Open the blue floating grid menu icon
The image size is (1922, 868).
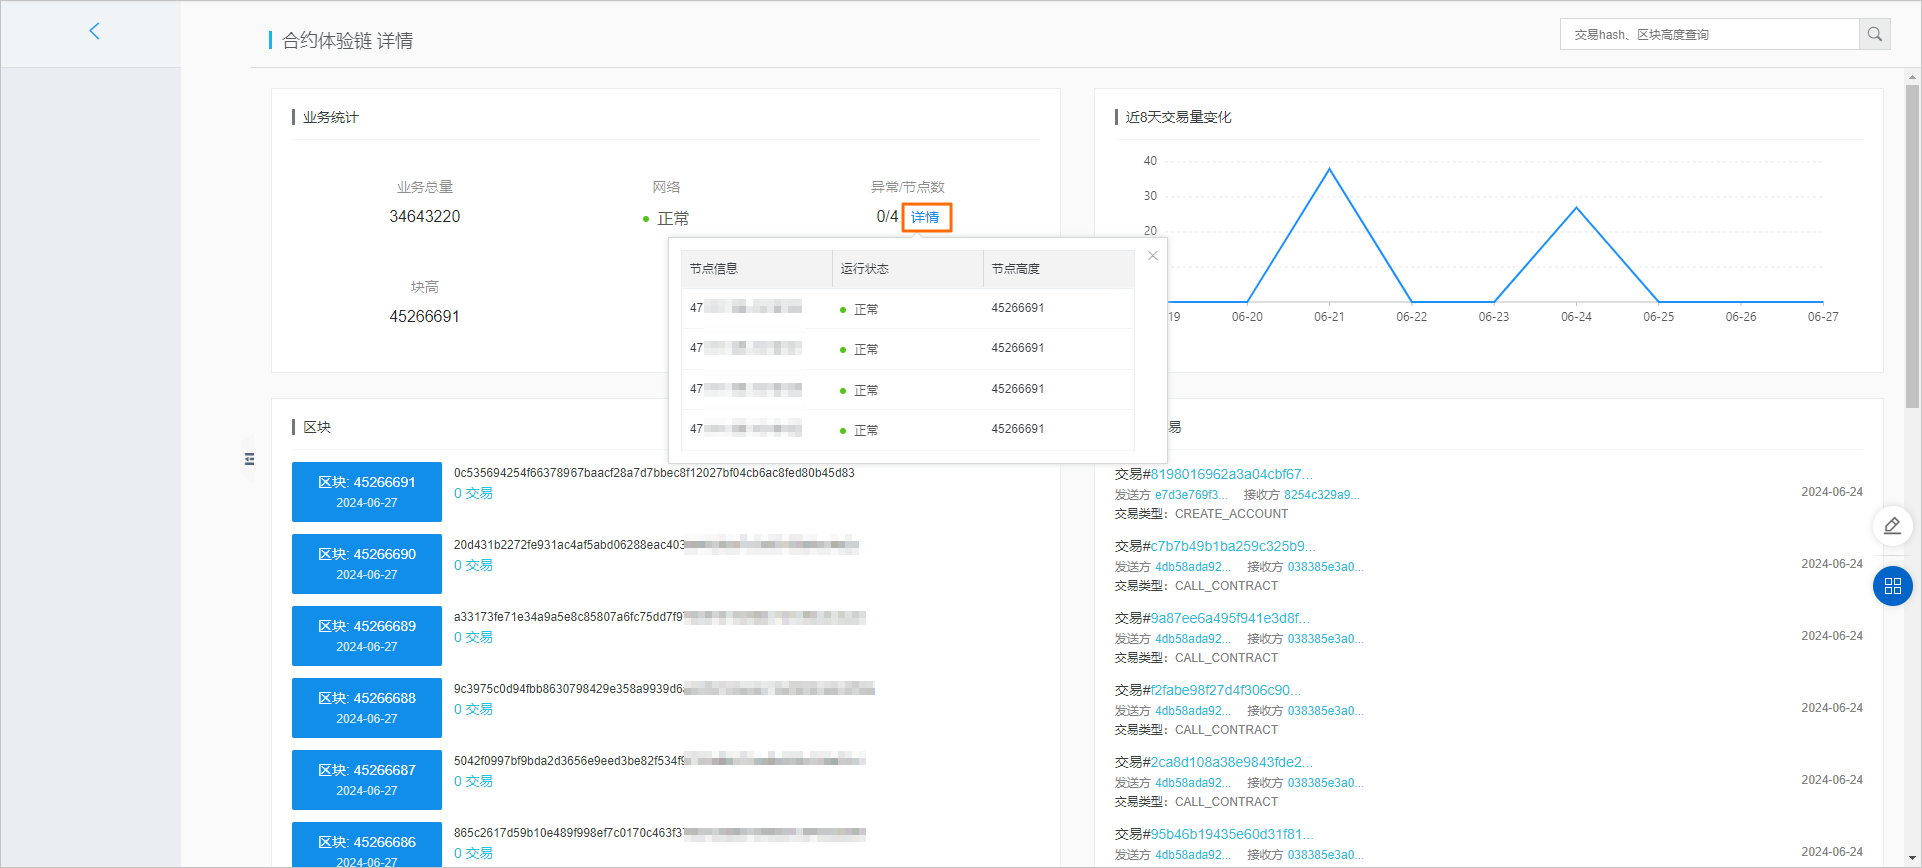[x=1892, y=586]
